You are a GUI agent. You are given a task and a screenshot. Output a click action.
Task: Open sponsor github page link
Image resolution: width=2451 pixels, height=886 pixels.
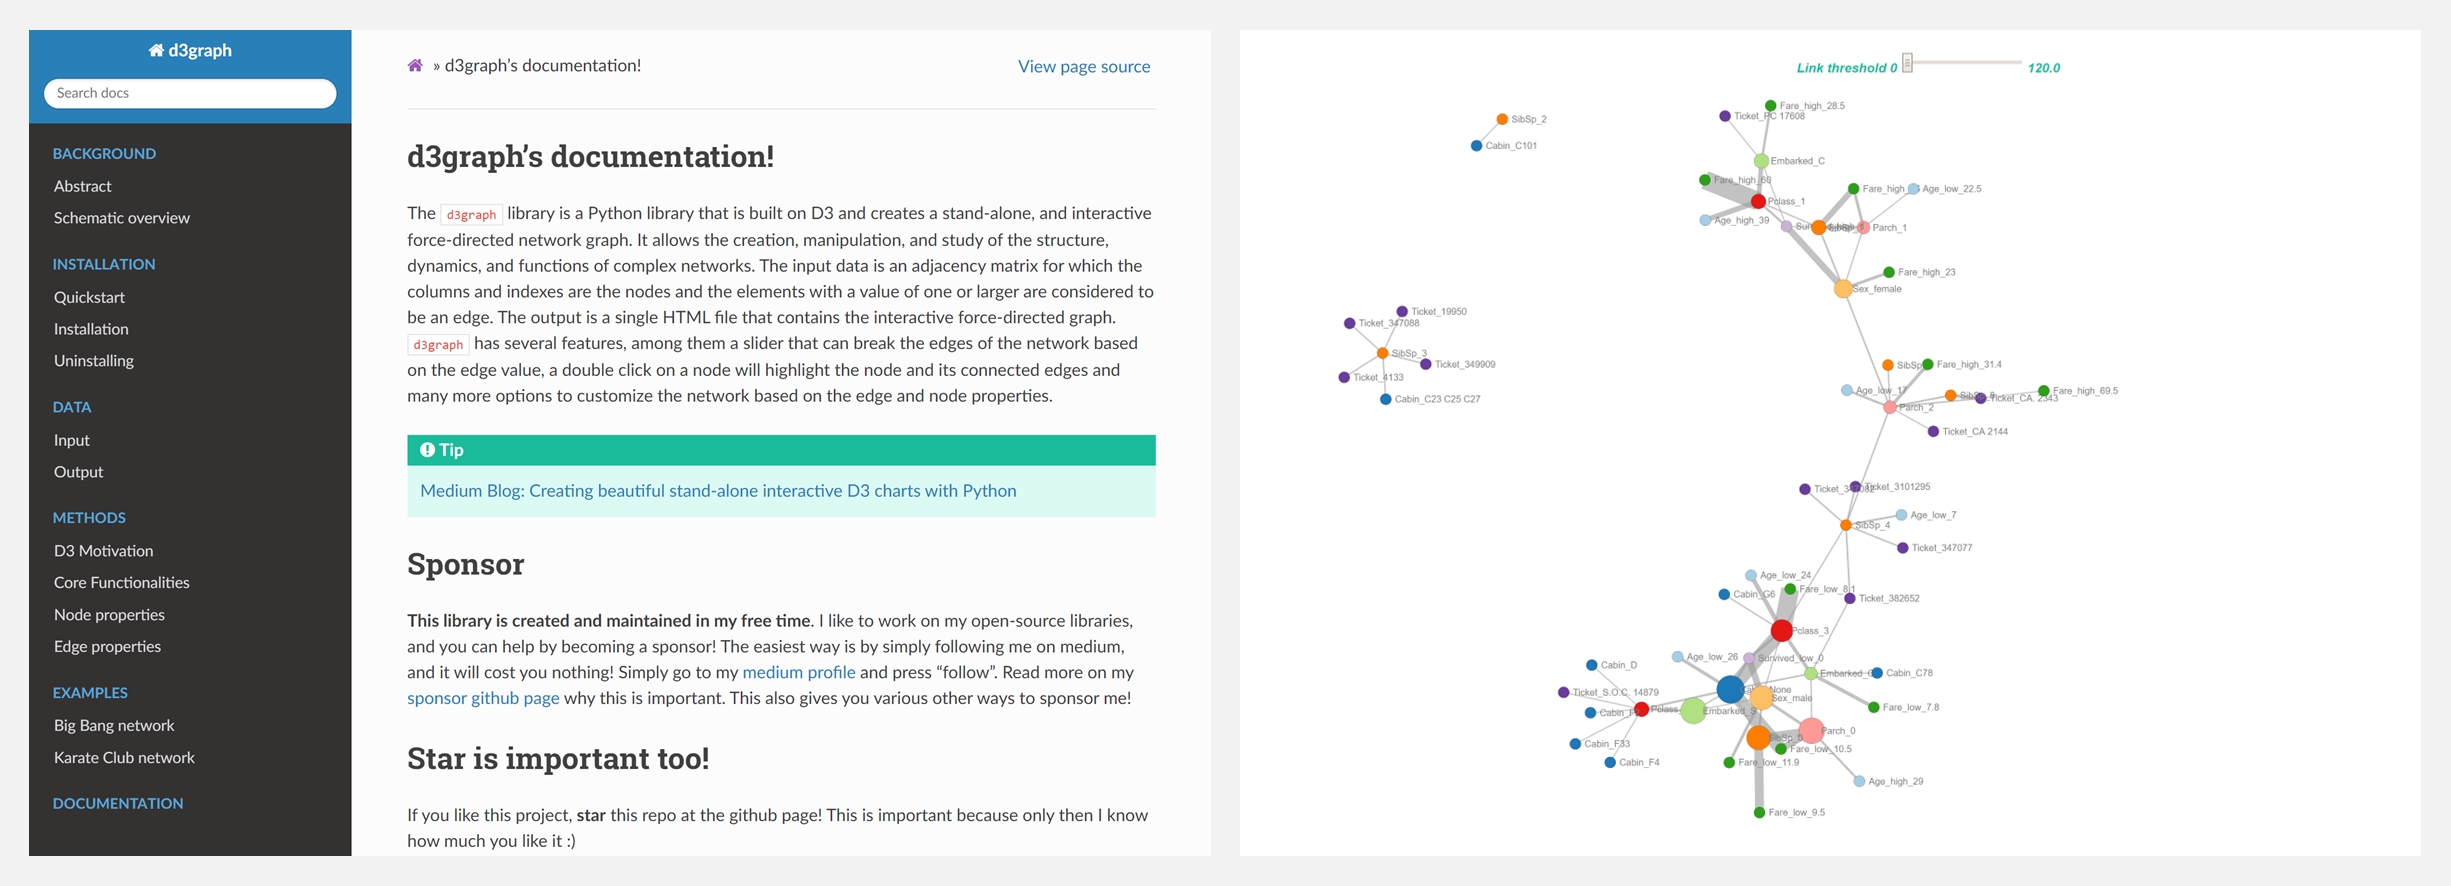(x=483, y=698)
